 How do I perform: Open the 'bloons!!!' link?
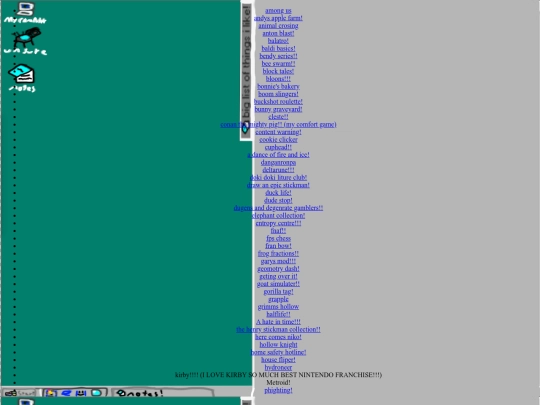[x=278, y=79]
